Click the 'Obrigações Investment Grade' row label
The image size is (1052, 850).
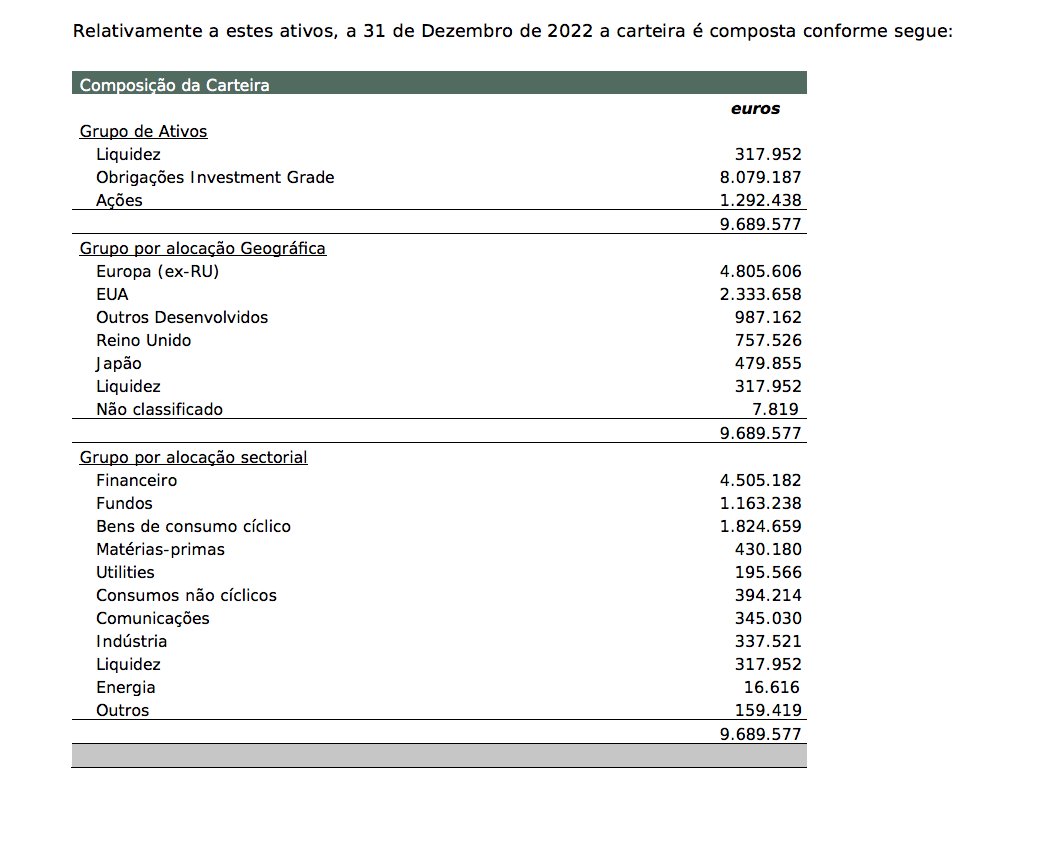[x=215, y=178]
